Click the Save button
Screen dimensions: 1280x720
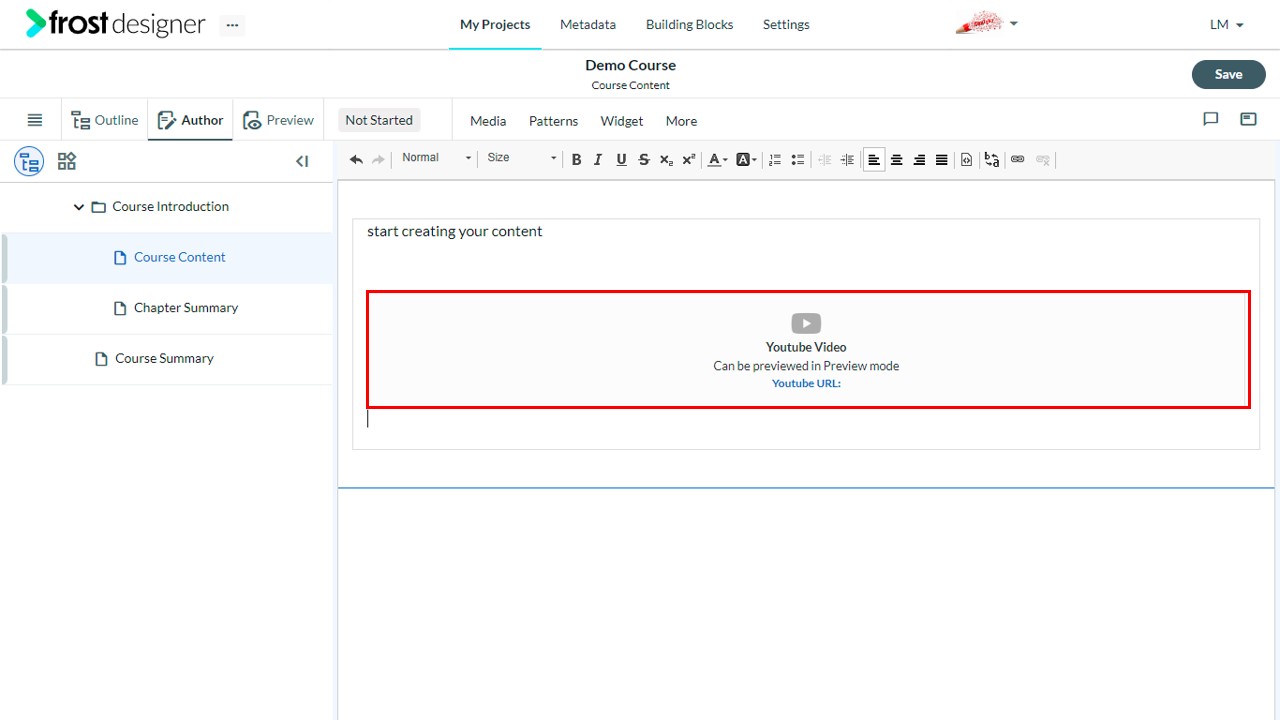point(1228,74)
